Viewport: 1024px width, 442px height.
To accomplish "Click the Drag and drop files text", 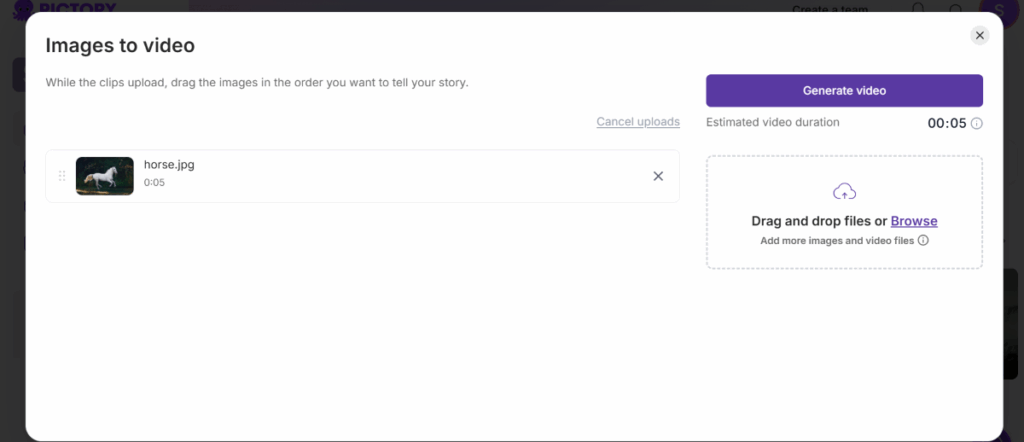I will pos(819,221).
